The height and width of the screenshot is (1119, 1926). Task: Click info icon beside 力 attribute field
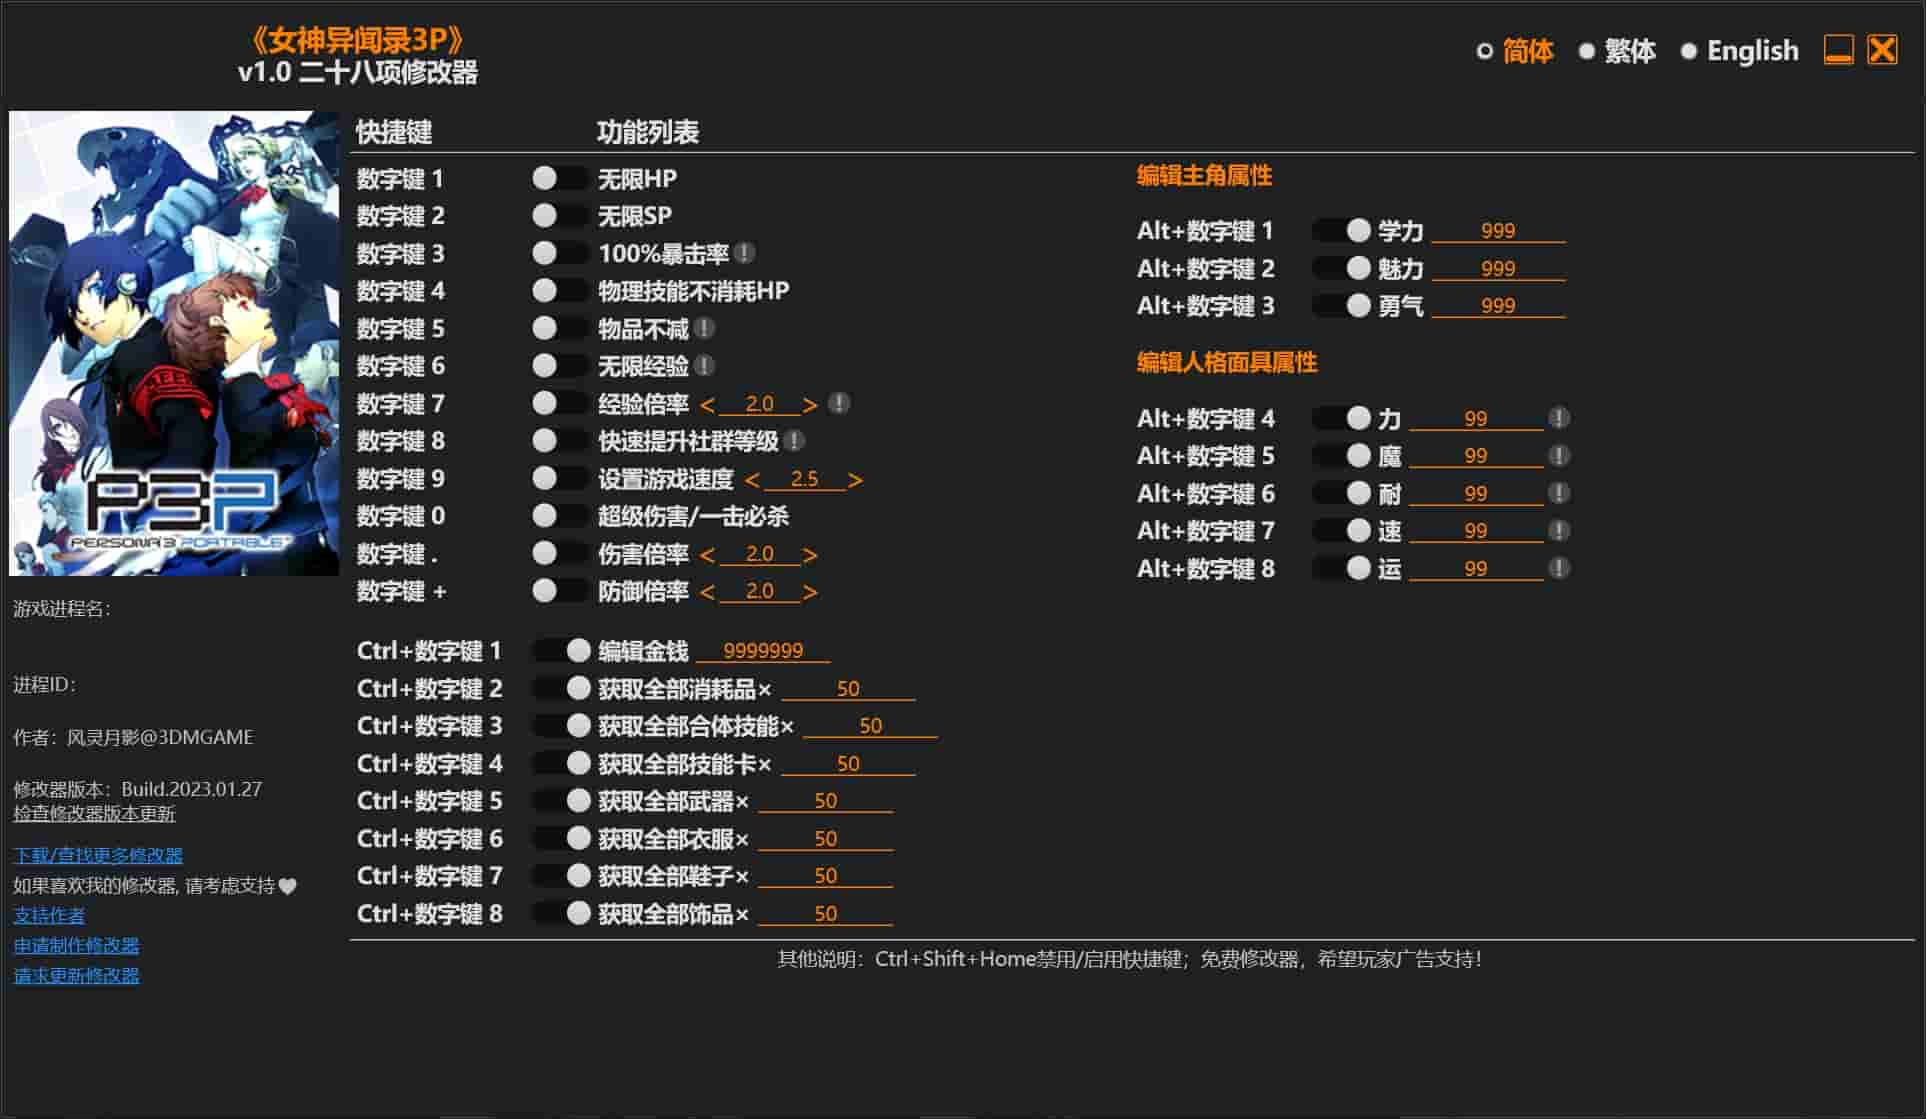[1558, 418]
